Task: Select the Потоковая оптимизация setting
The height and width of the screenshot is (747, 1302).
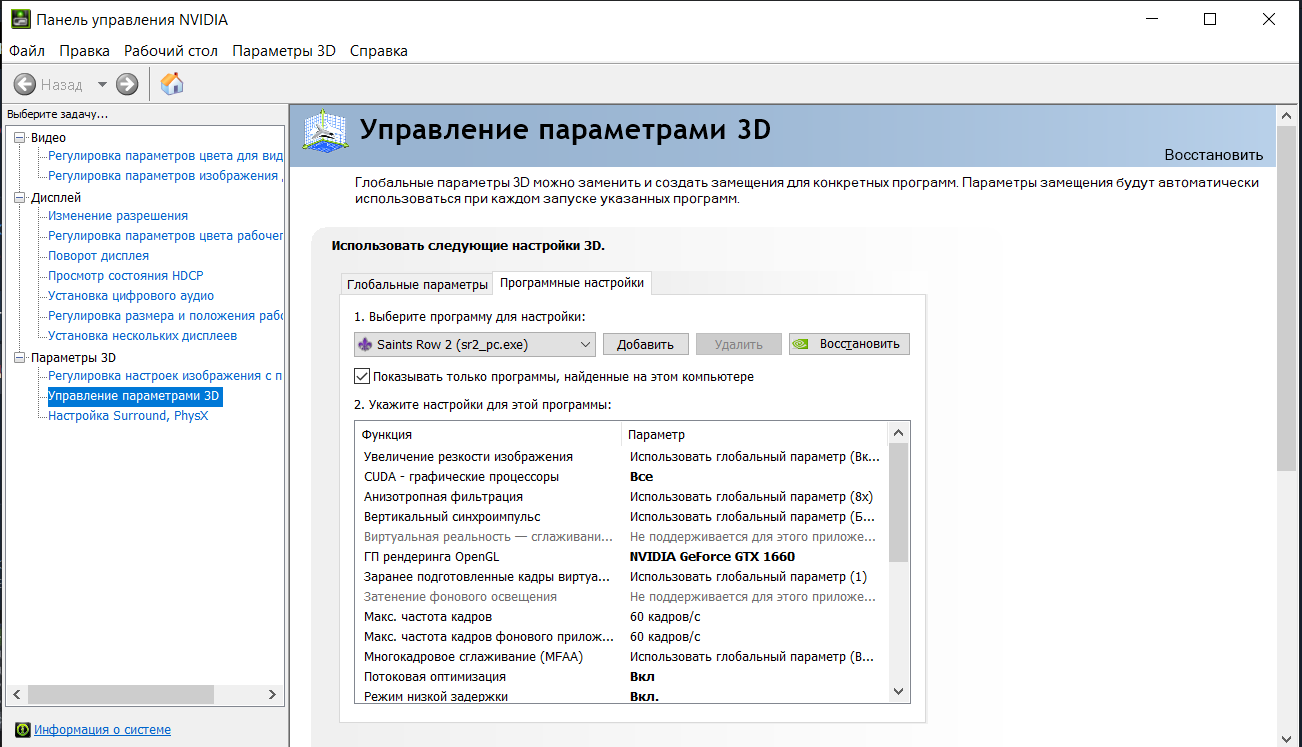Action: coord(621,677)
